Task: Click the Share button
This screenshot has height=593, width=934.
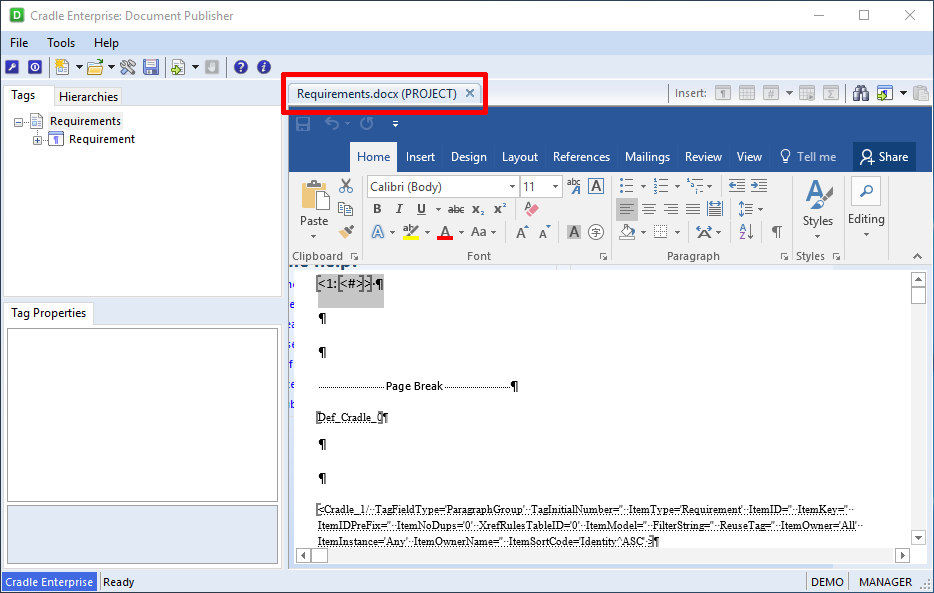Action: tap(885, 157)
